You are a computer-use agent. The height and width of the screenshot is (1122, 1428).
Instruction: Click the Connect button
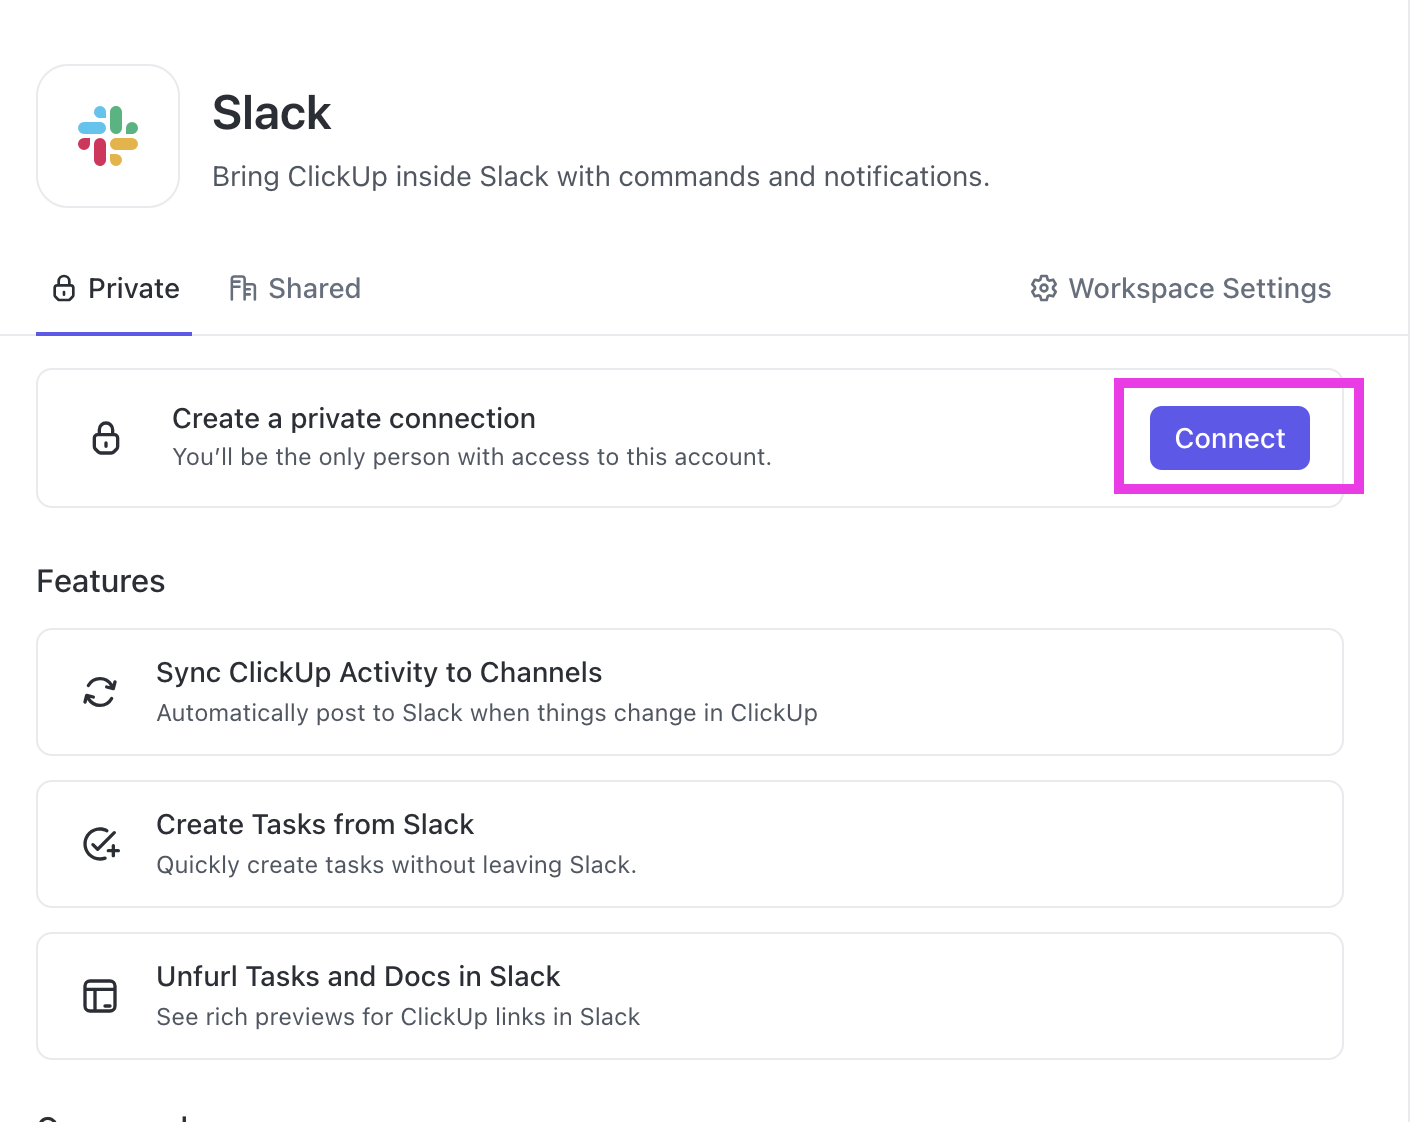pos(1230,438)
